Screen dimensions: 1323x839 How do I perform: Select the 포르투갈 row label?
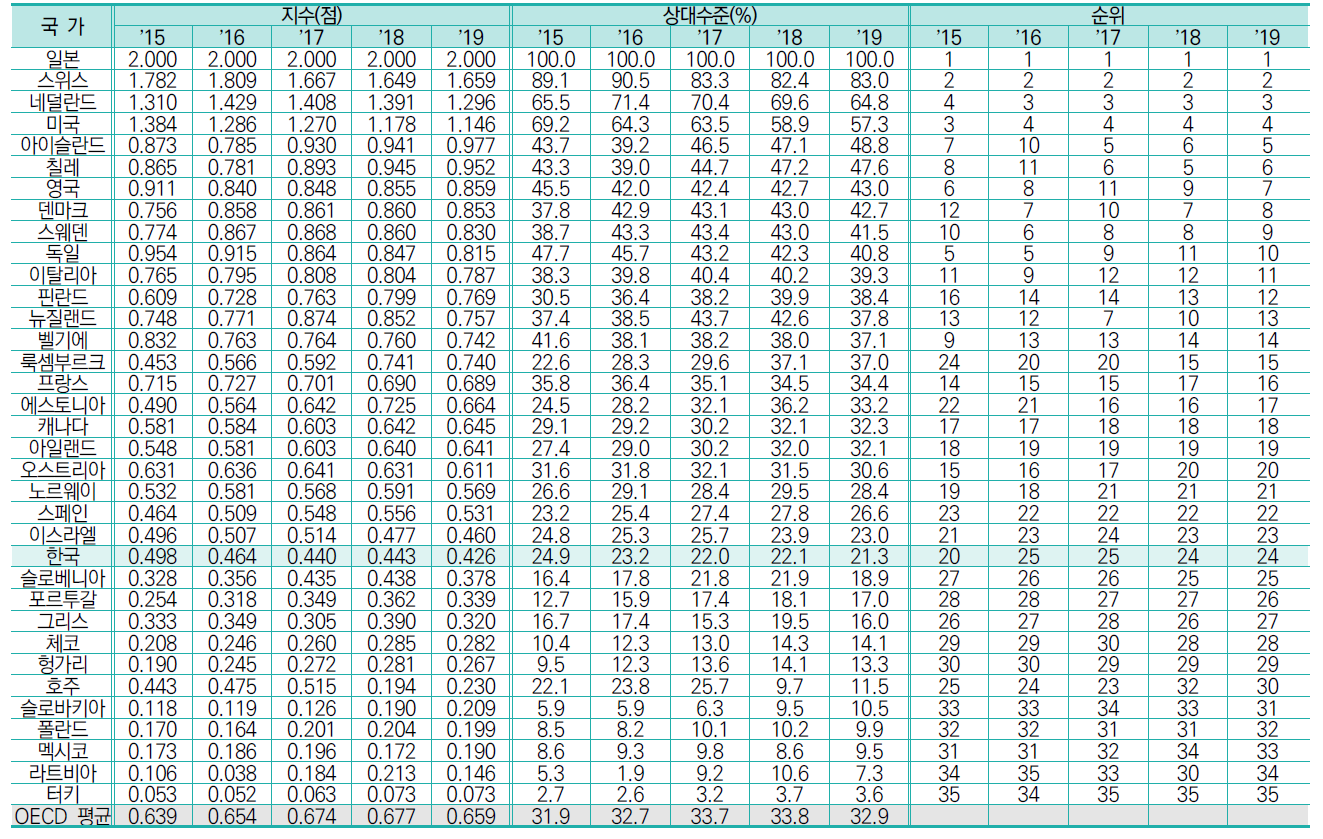62,601
